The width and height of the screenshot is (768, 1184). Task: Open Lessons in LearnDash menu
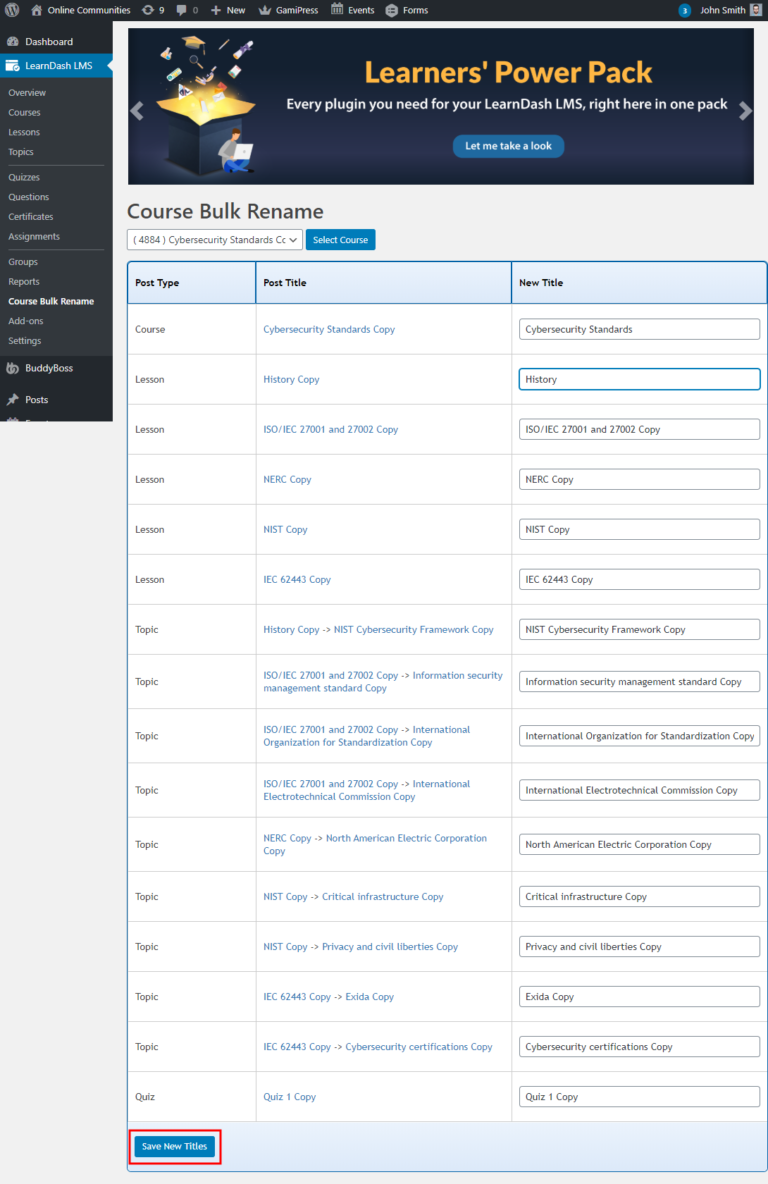(x=24, y=132)
